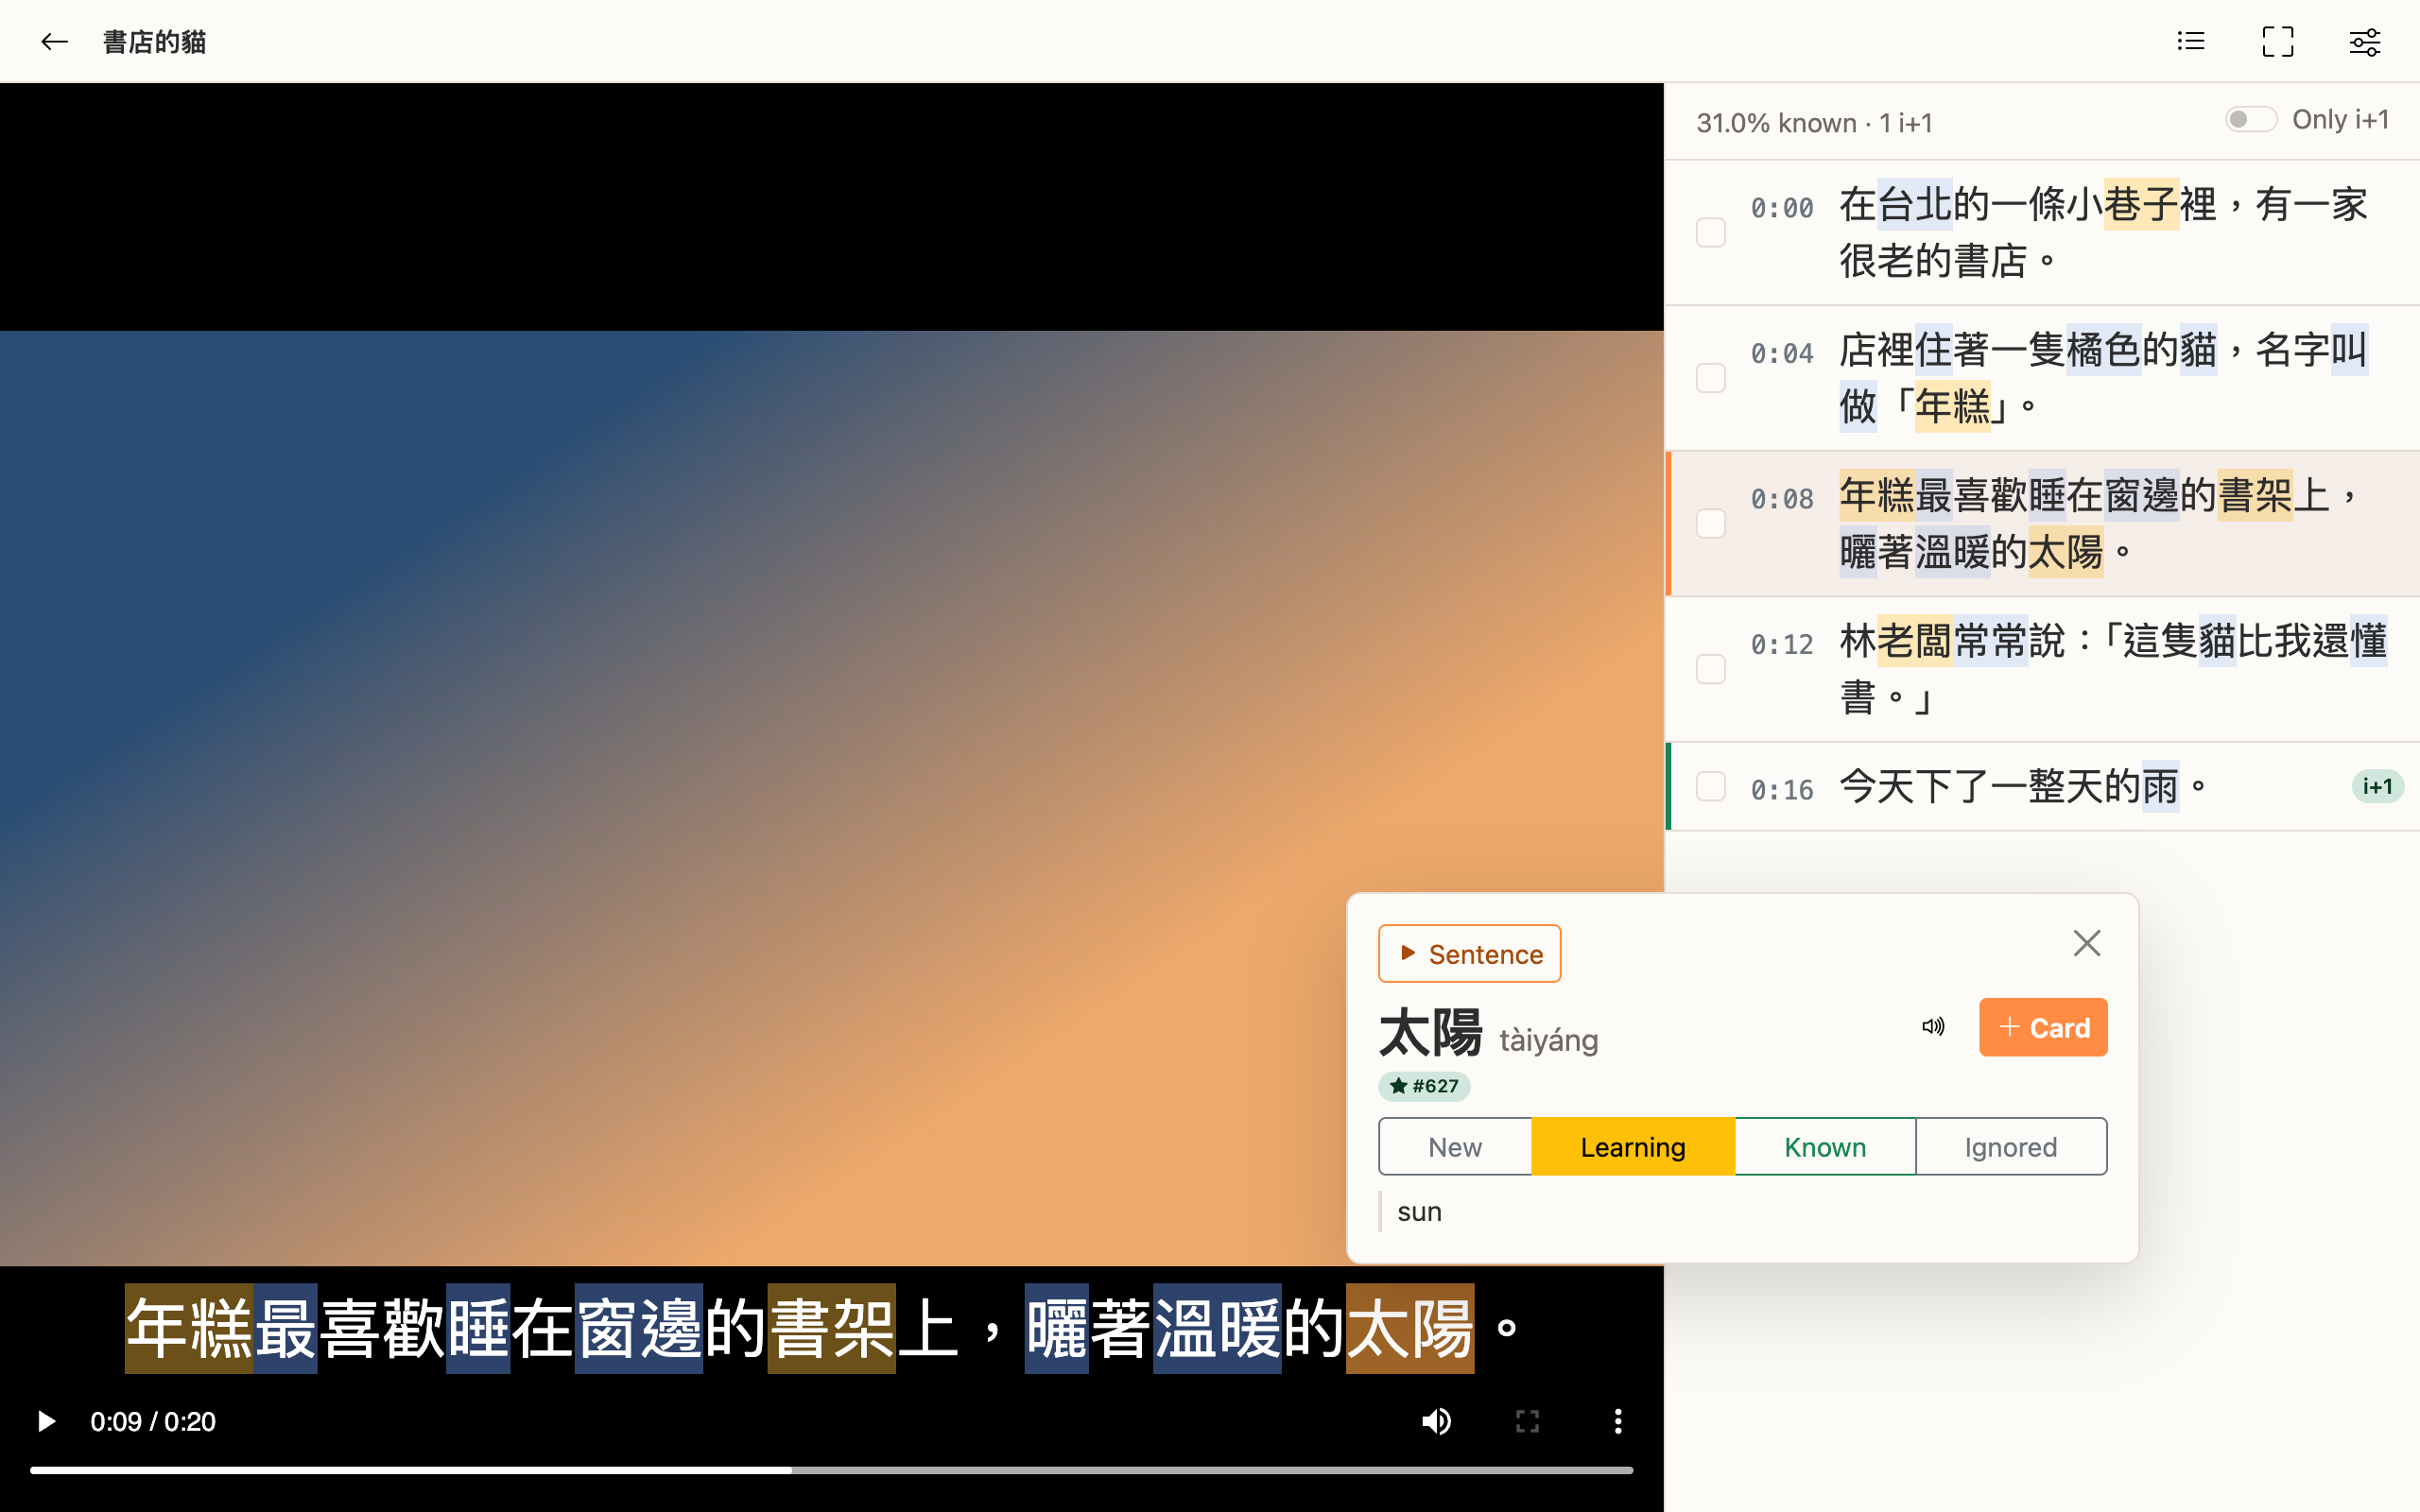Open the settings sliders icon
This screenshot has height=1512, width=2420.
[x=2365, y=41]
